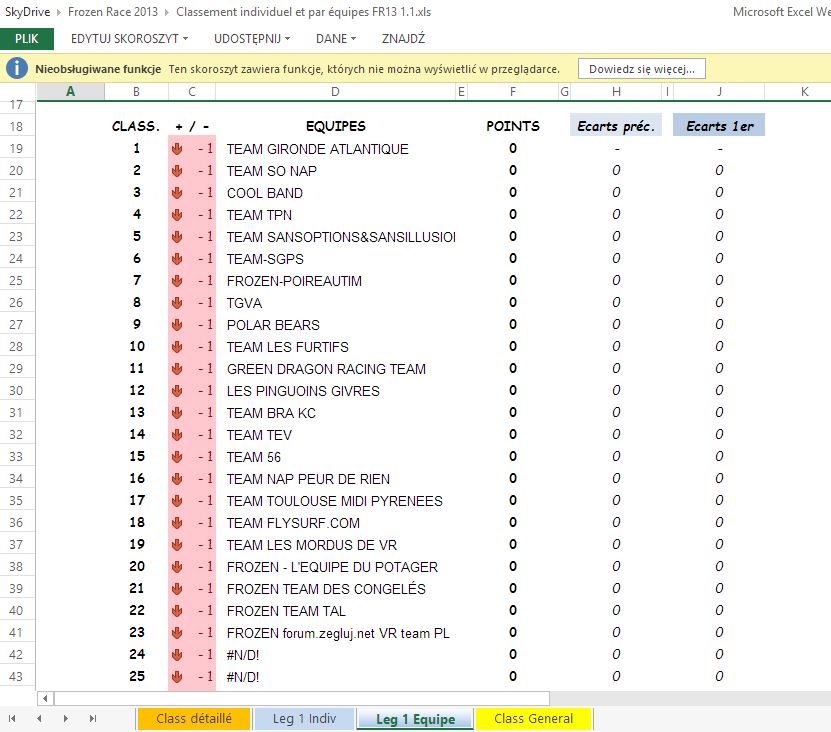Open DANE dropdown menu
Image resolution: width=831 pixels, height=732 pixels.
[336, 39]
